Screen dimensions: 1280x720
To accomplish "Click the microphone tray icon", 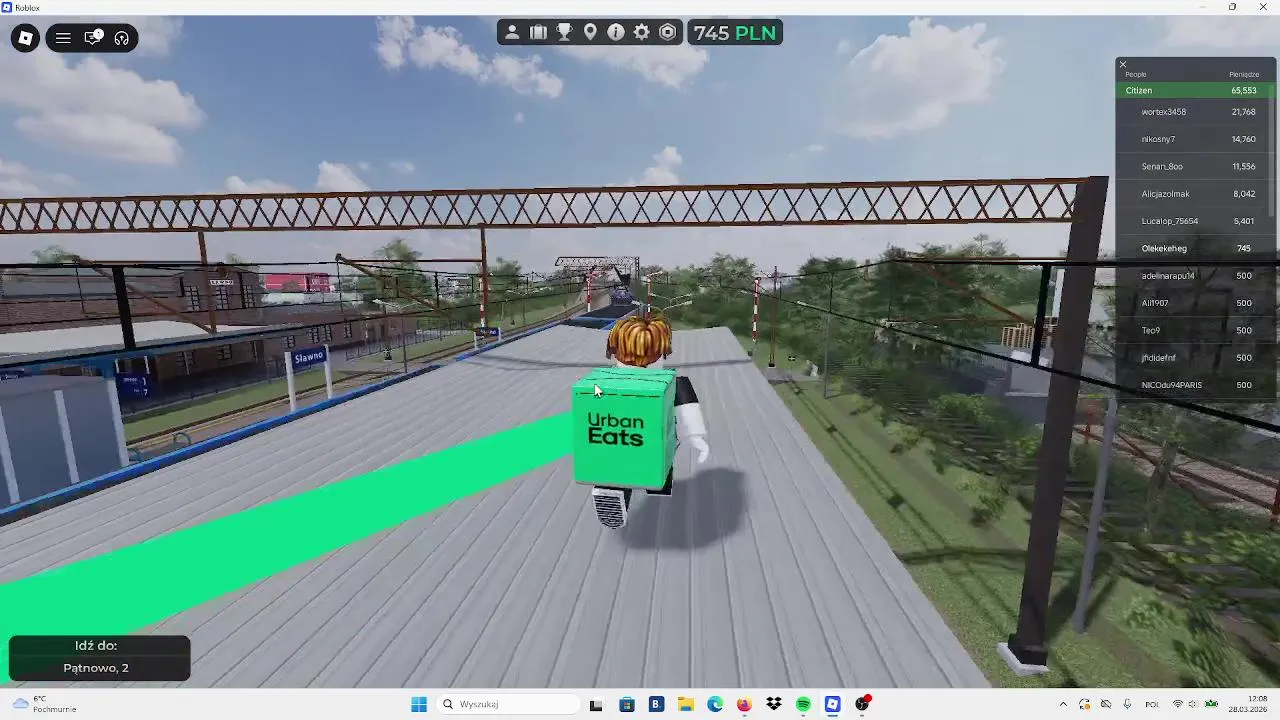I will (1127, 704).
